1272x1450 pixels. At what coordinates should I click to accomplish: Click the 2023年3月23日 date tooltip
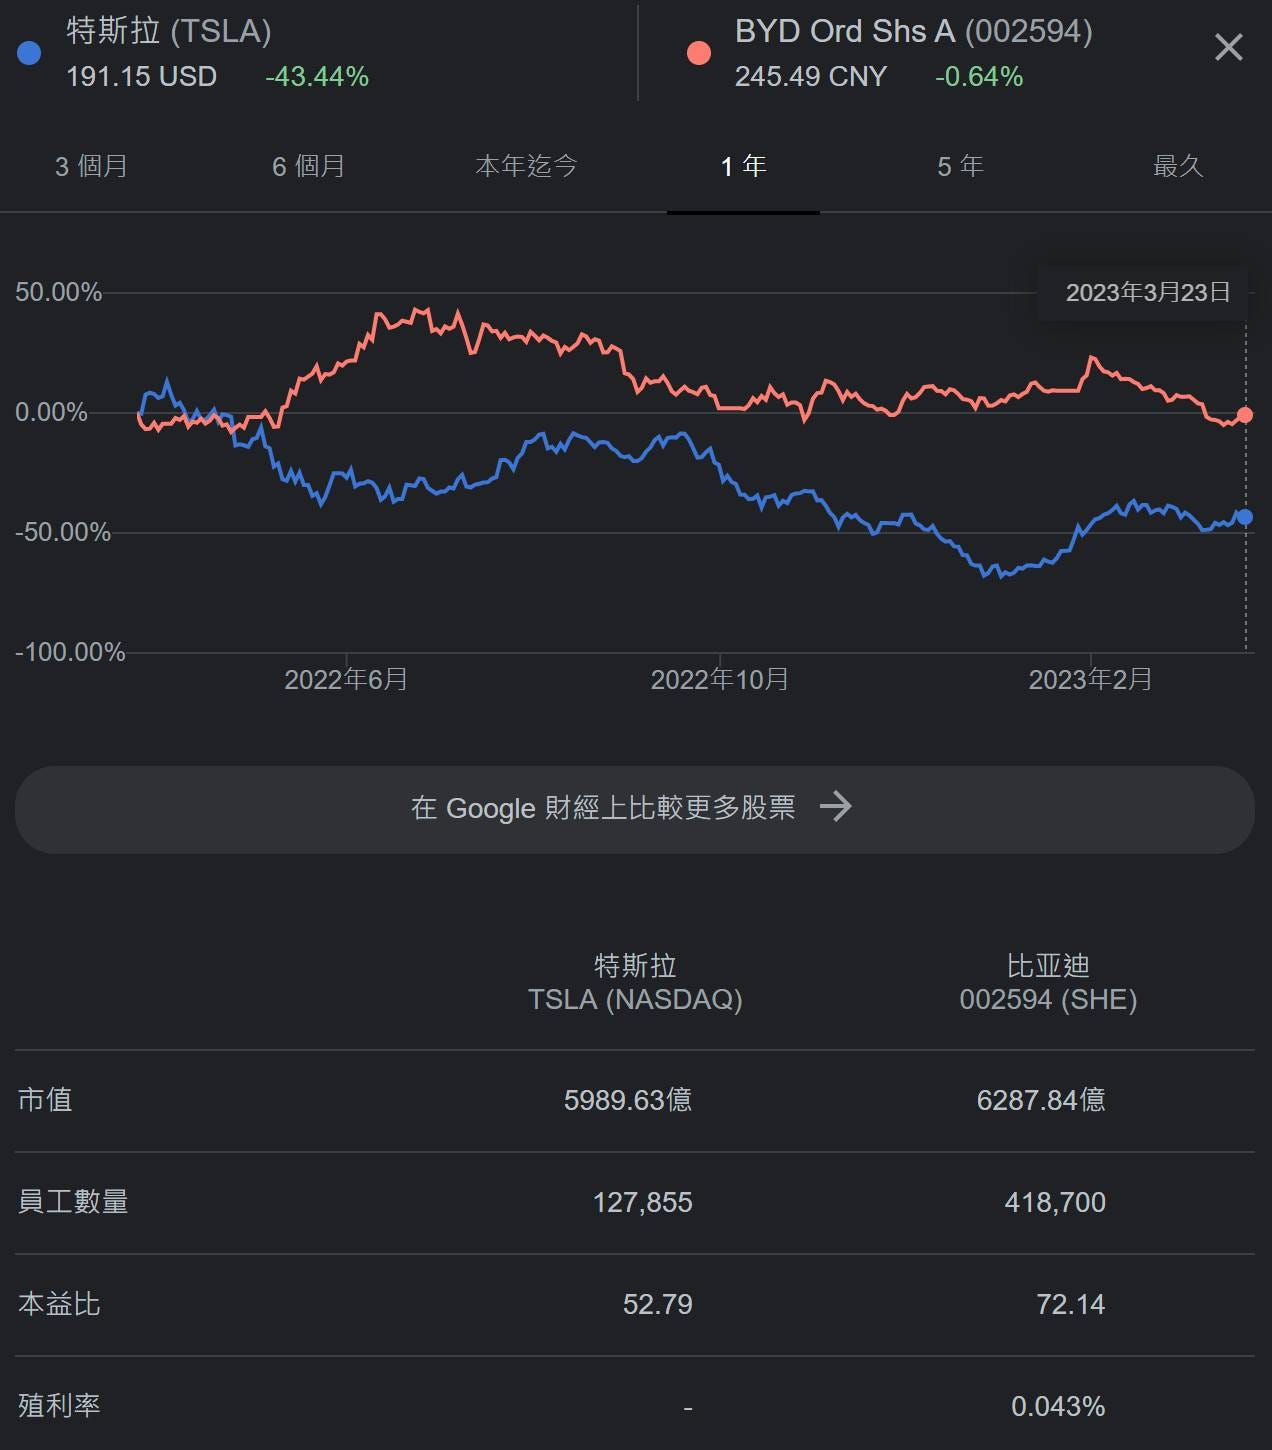pos(1144,292)
